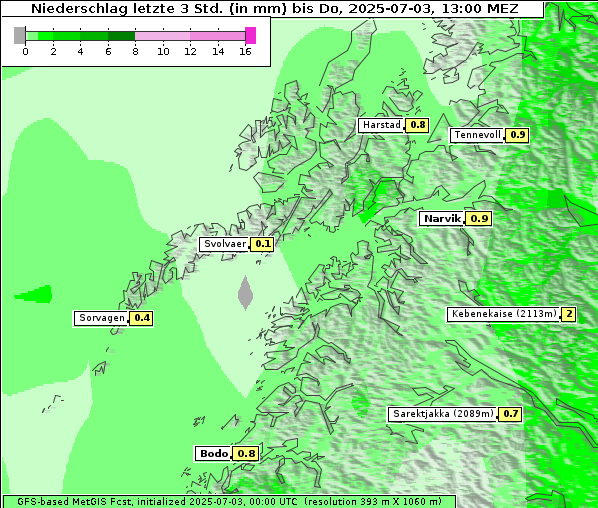The height and width of the screenshot is (508, 598).
Task: Select the Harstad 0.8 precipitation value
Action: (417, 125)
